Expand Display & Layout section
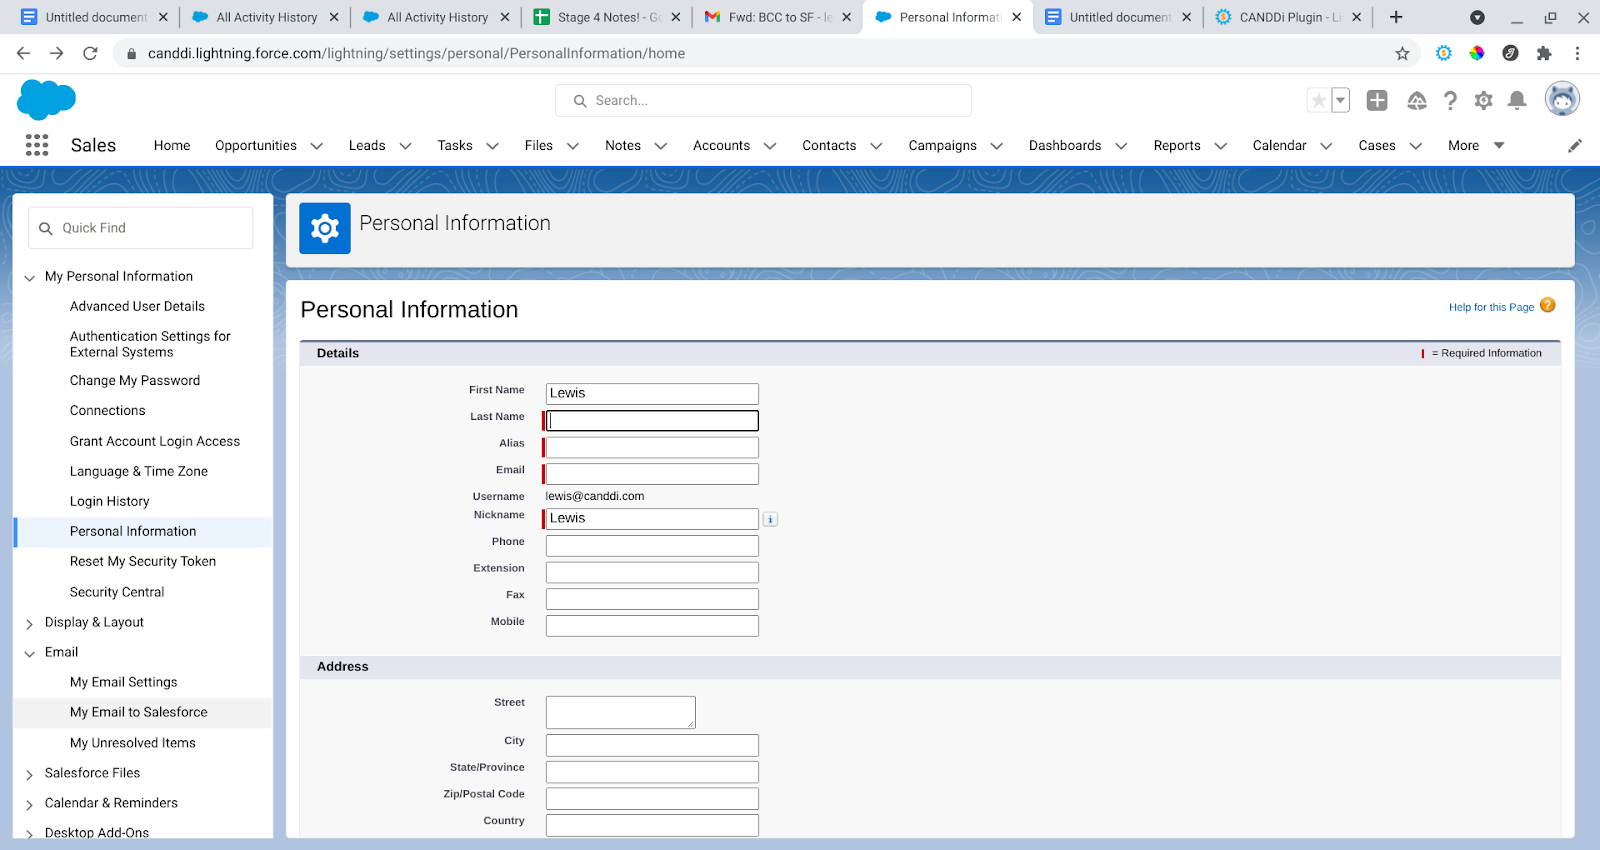The height and width of the screenshot is (850, 1600). pyautogui.click(x=29, y=624)
